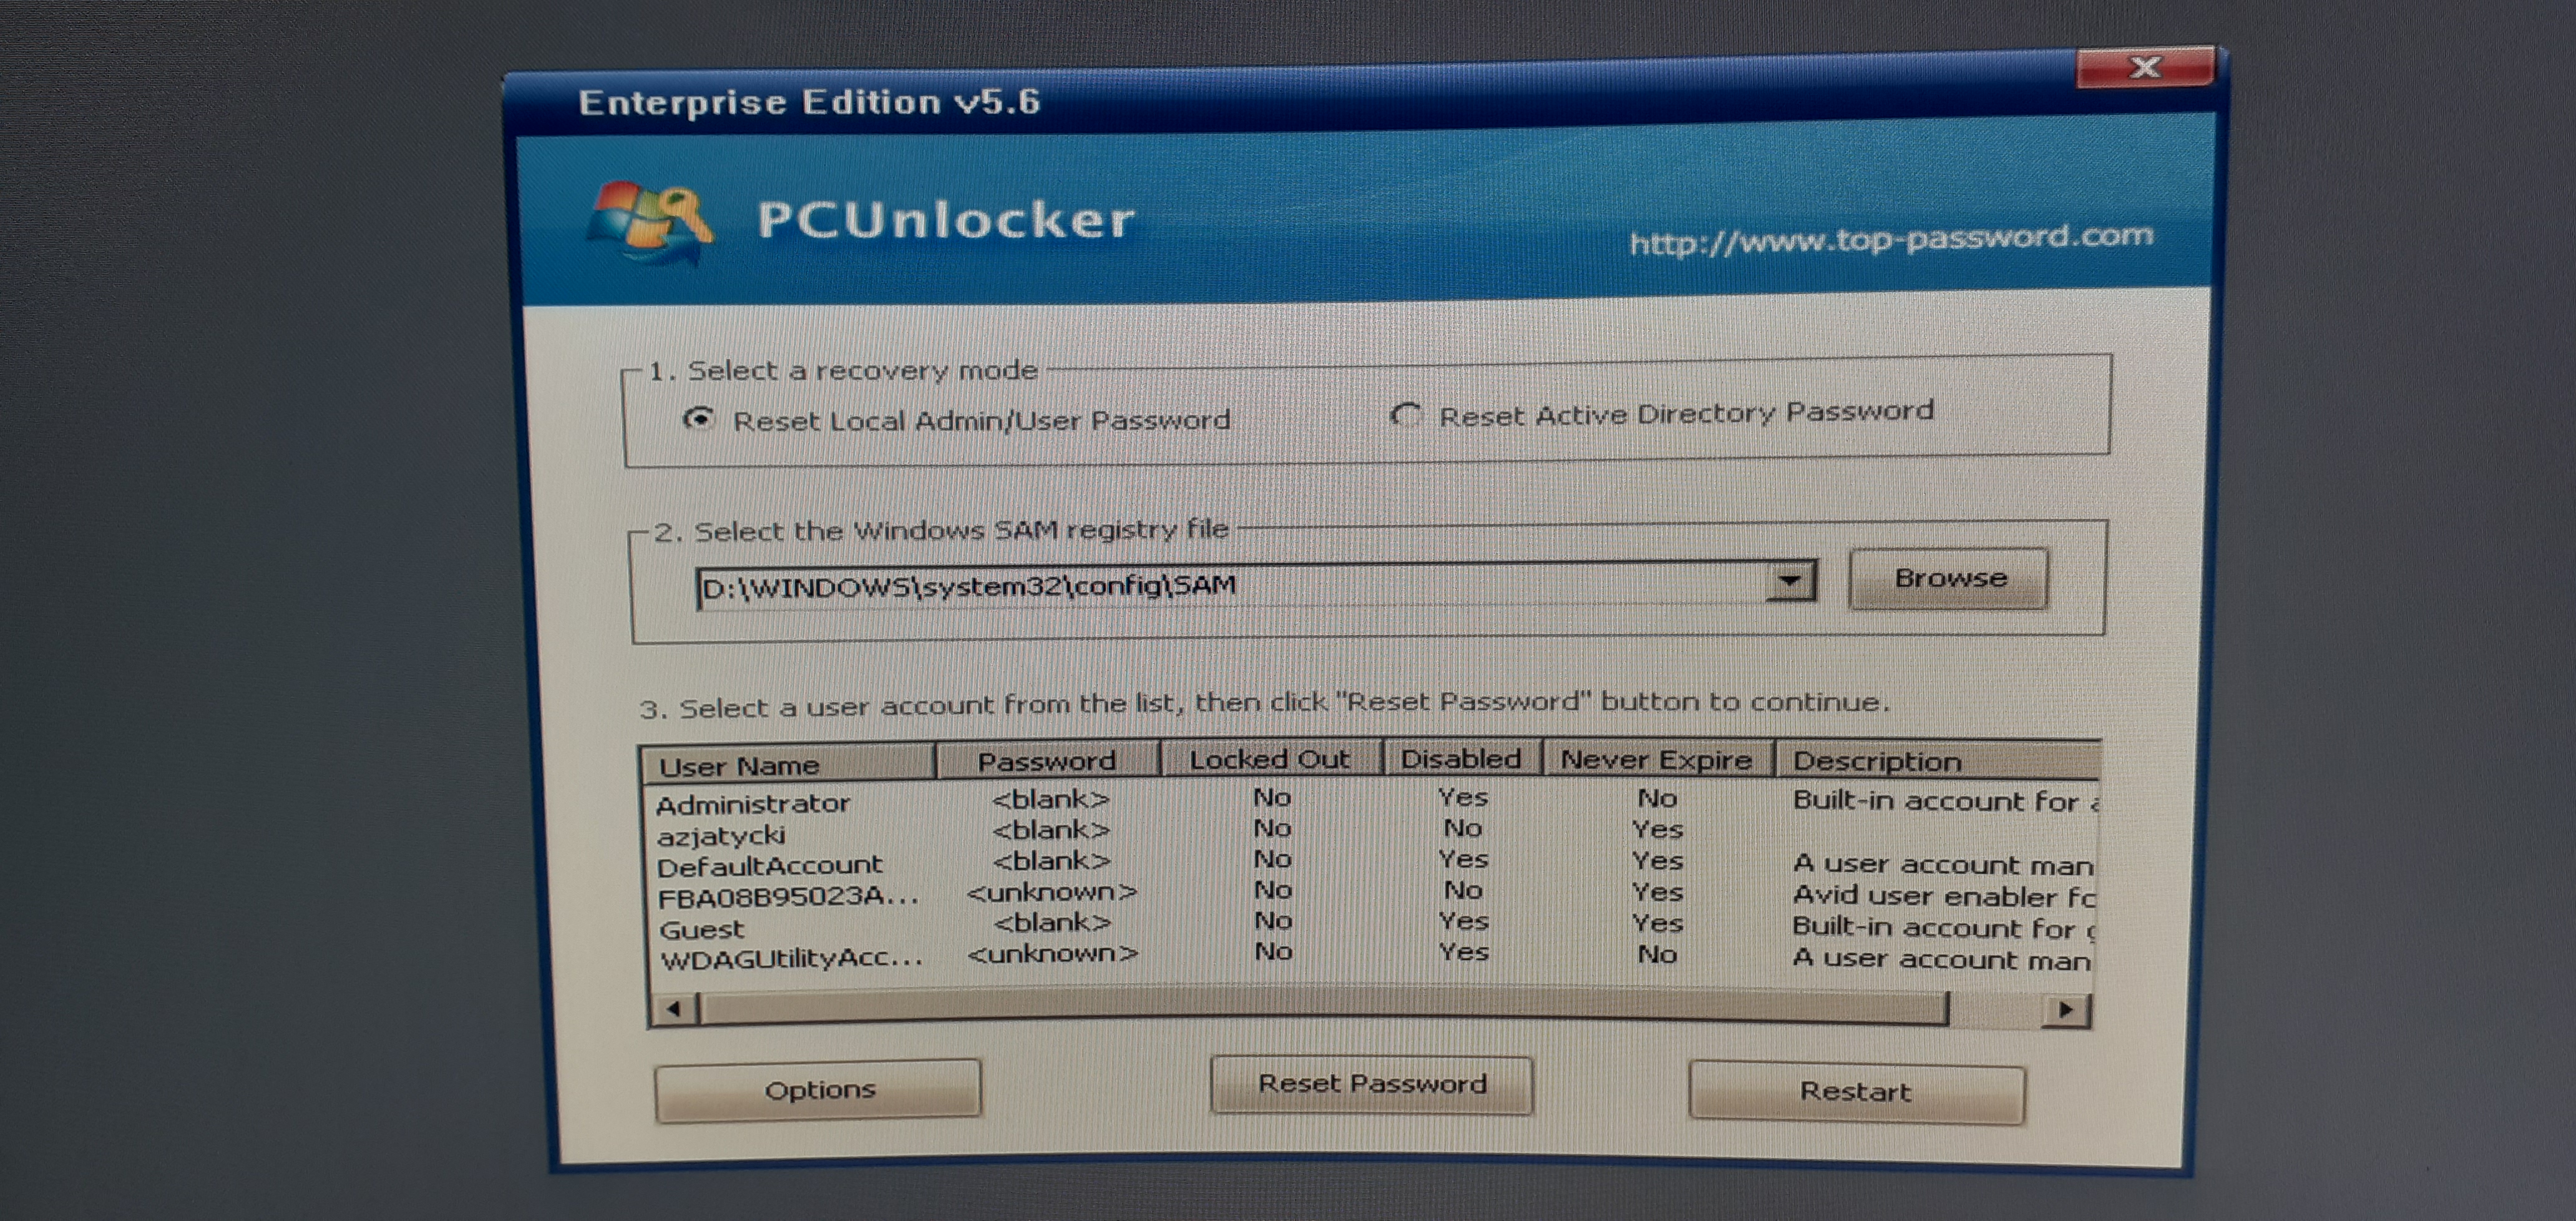Select the FBA08B95023A... user account

click(x=788, y=896)
